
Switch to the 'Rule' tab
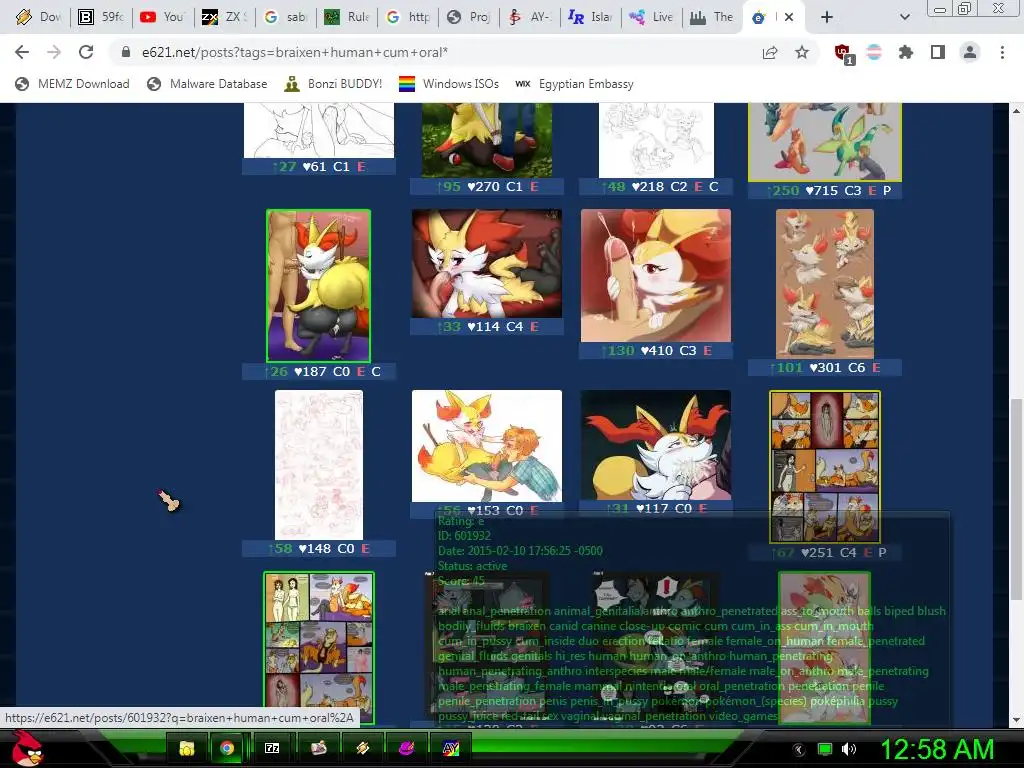[x=347, y=17]
